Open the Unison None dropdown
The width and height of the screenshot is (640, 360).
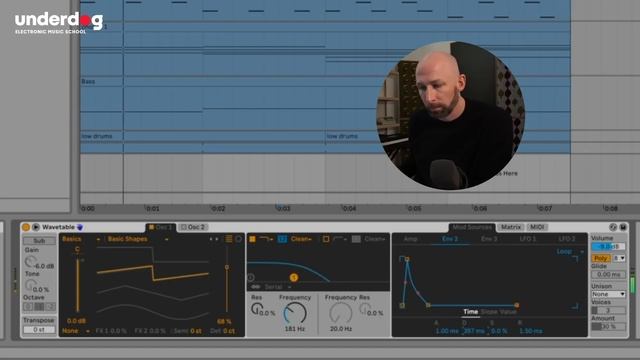pos(608,294)
